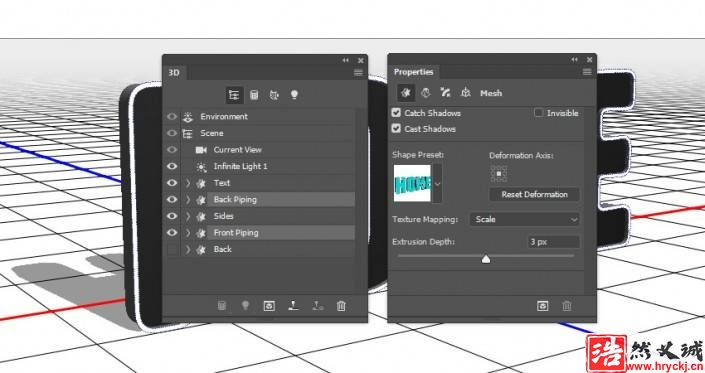Image resolution: width=705 pixels, height=373 pixels.
Task: Click the delete trash icon in 3D panel
Action: click(x=341, y=306)
